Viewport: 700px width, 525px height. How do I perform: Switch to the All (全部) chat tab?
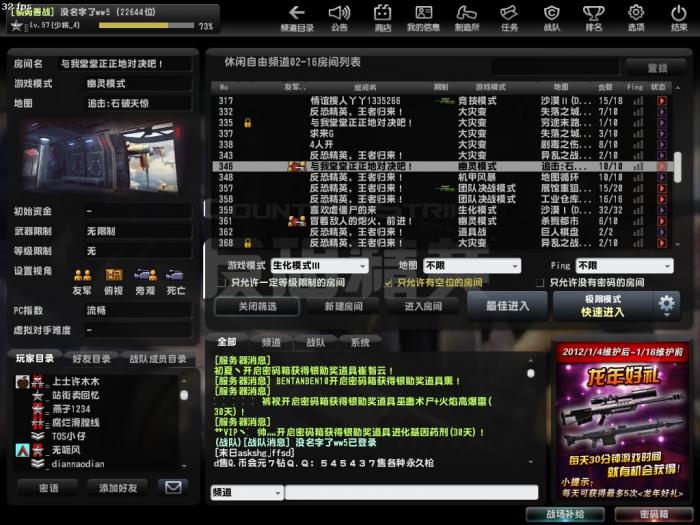click(x=227, y=342)
